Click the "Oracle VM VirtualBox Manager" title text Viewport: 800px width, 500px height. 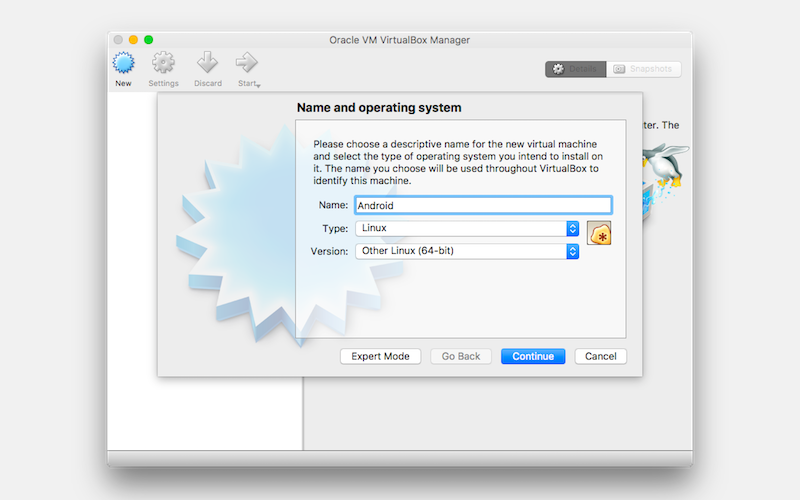tap(399, 40)
